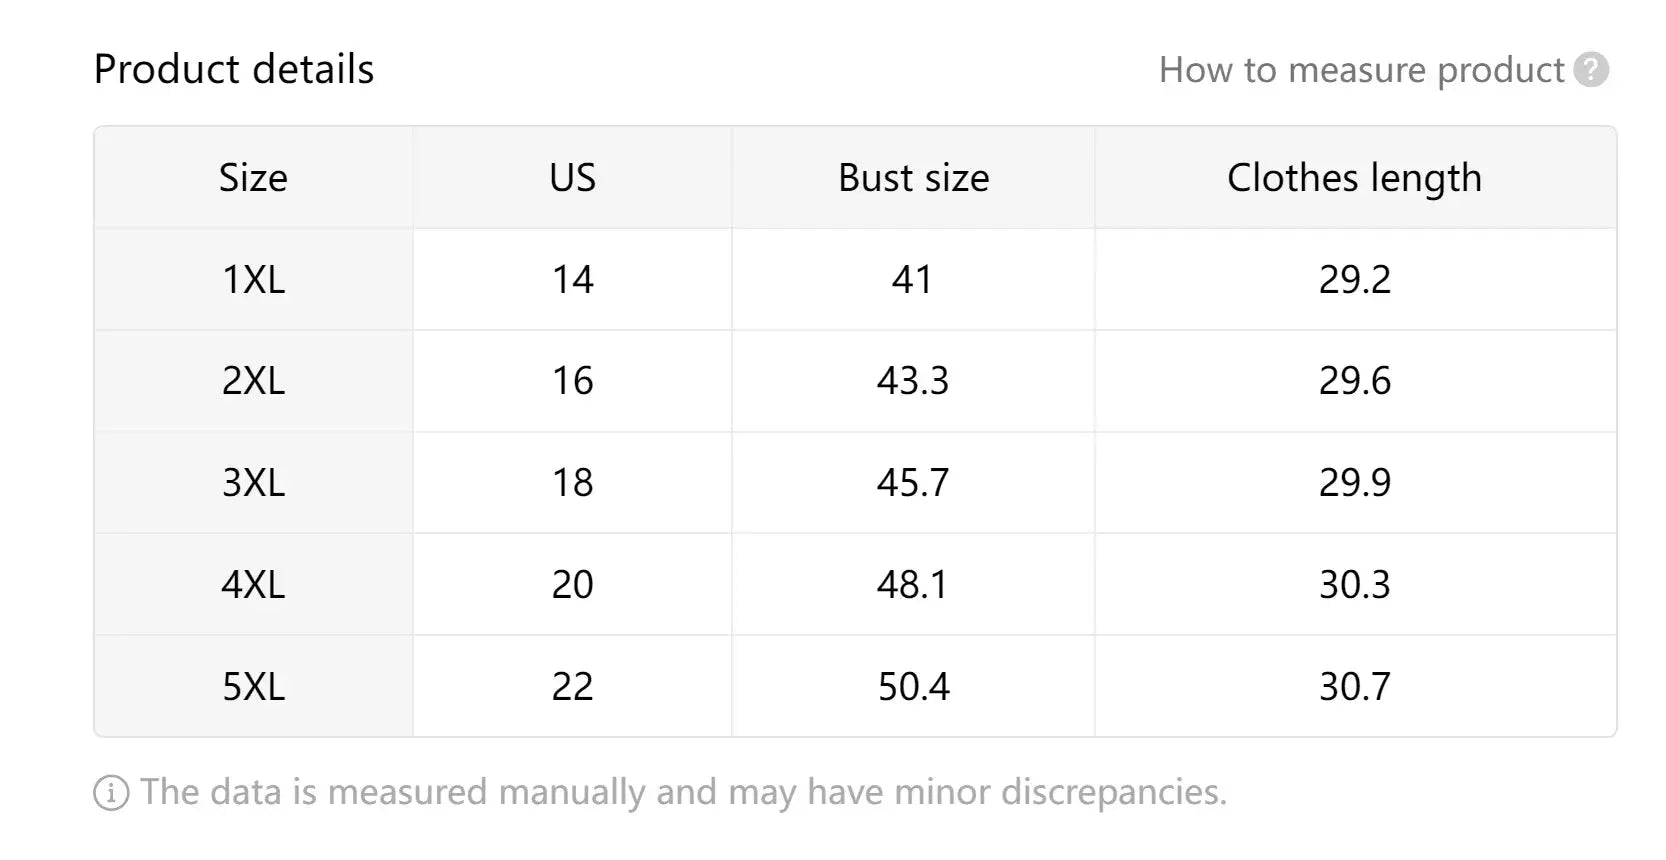Select the Clothes length column header
Screen dimensions: 1666x860
[x=1355, y=178]
